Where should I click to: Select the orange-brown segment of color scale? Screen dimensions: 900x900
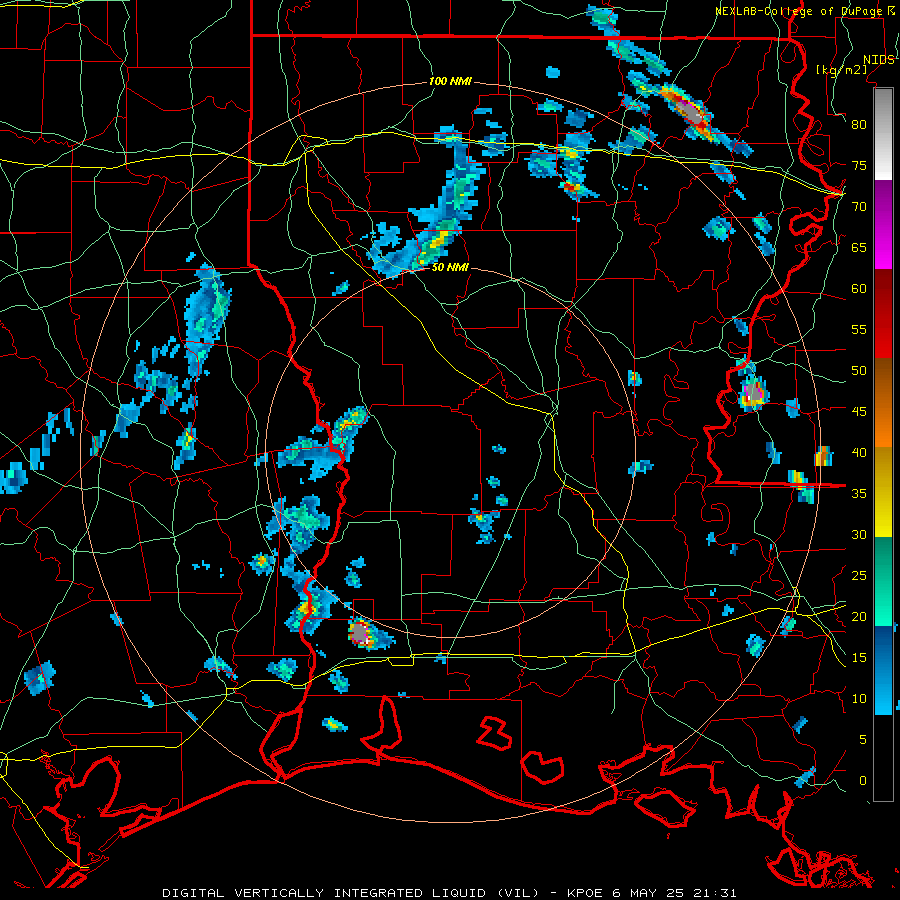(x=883, y=403)
